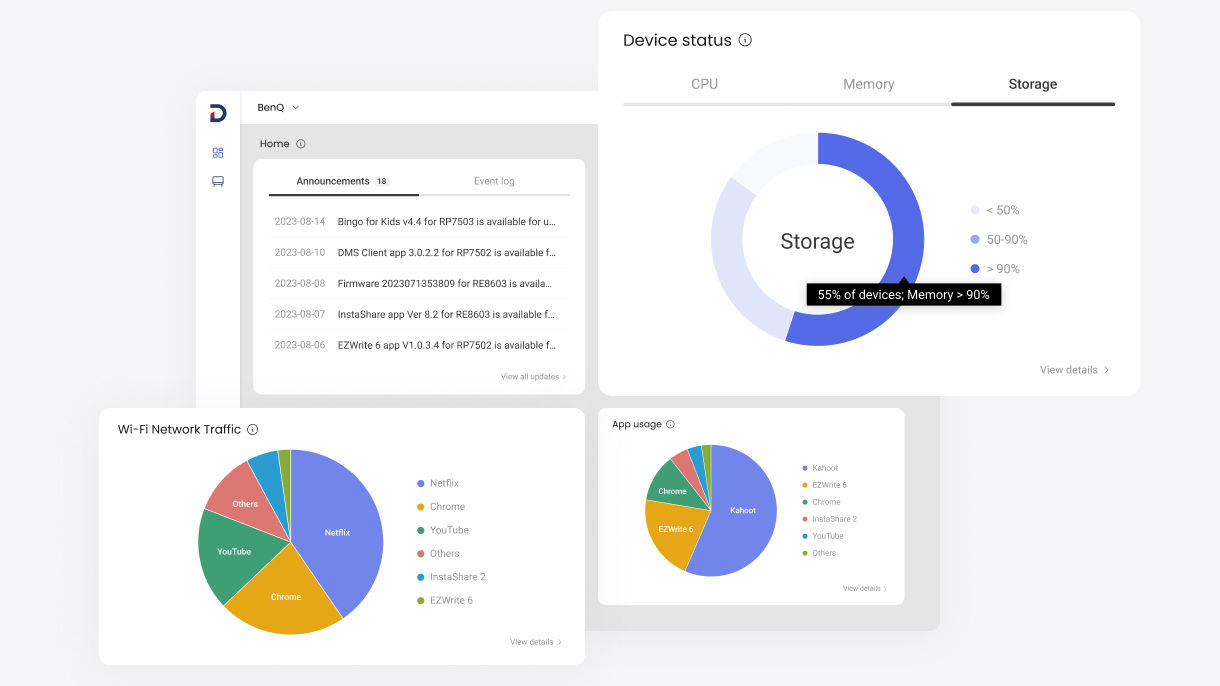1220x686 pixels.
Task: Click the DMS logo icon in sidebar
Action: click(218, 113)
